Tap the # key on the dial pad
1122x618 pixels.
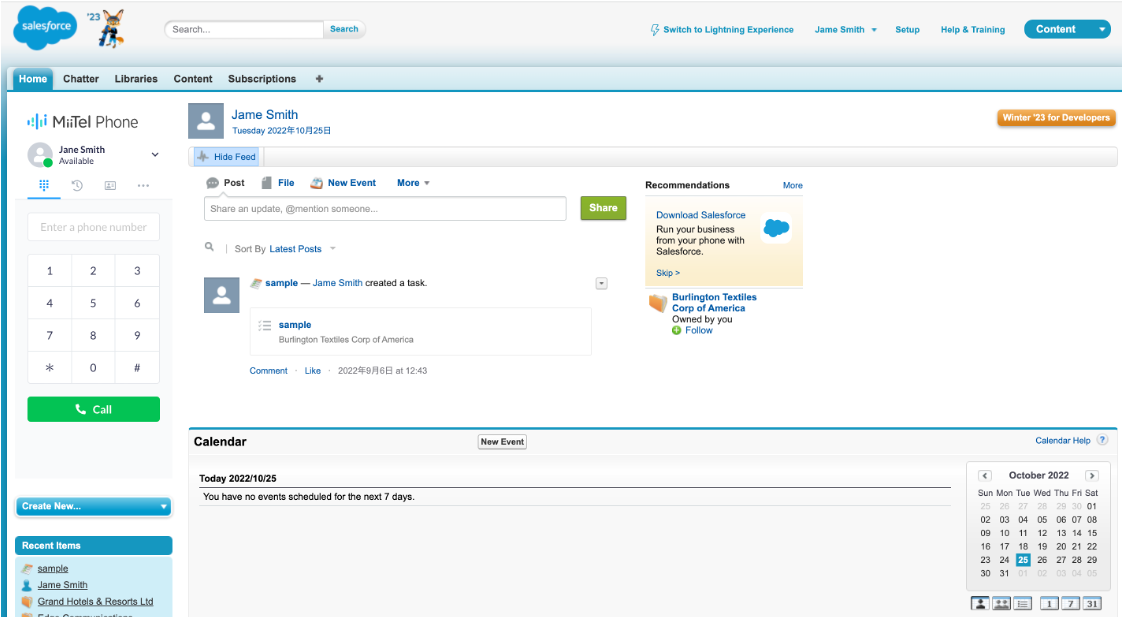[x=137, y=368]
